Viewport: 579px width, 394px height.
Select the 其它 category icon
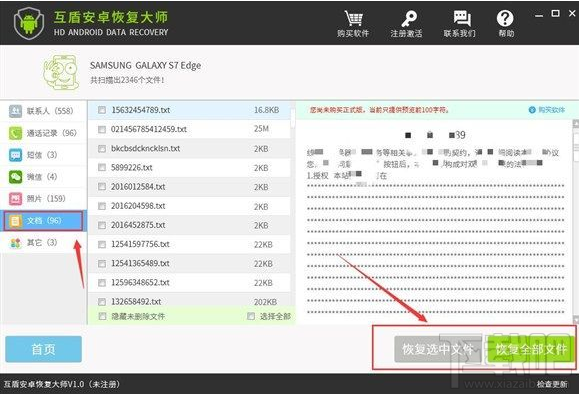coord(16,243)
